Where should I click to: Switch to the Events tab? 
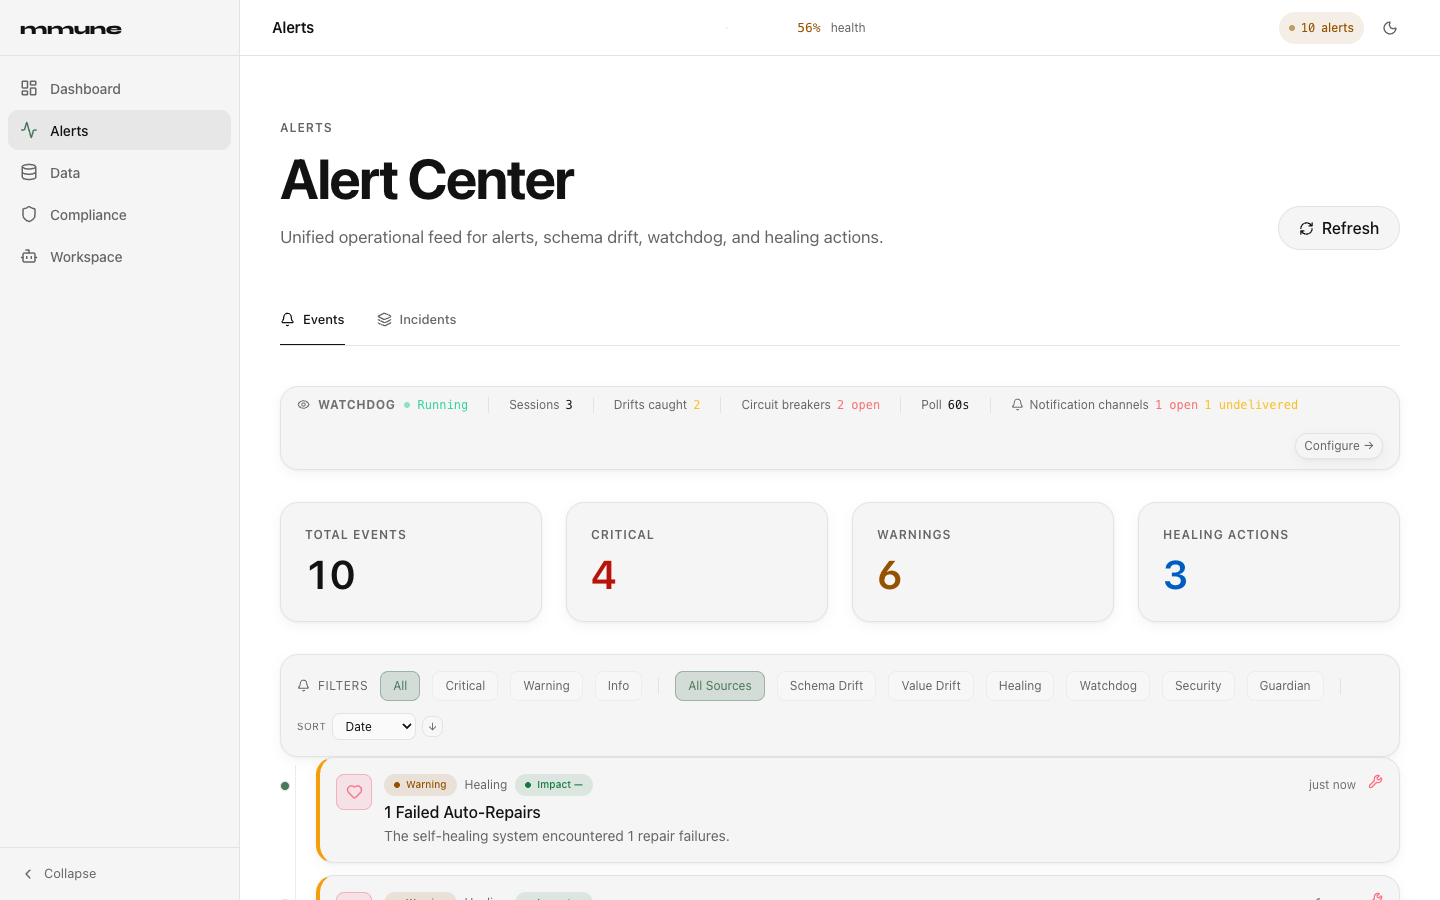coord(312,320)
